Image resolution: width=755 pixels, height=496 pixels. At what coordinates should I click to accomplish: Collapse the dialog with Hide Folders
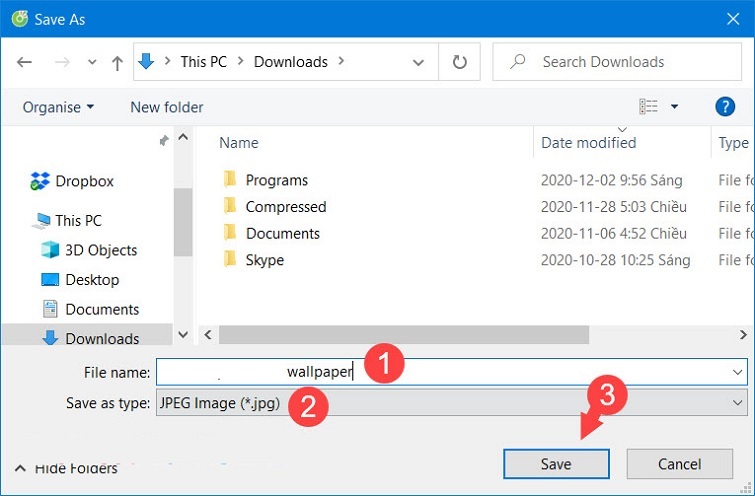tap(66, 468)
